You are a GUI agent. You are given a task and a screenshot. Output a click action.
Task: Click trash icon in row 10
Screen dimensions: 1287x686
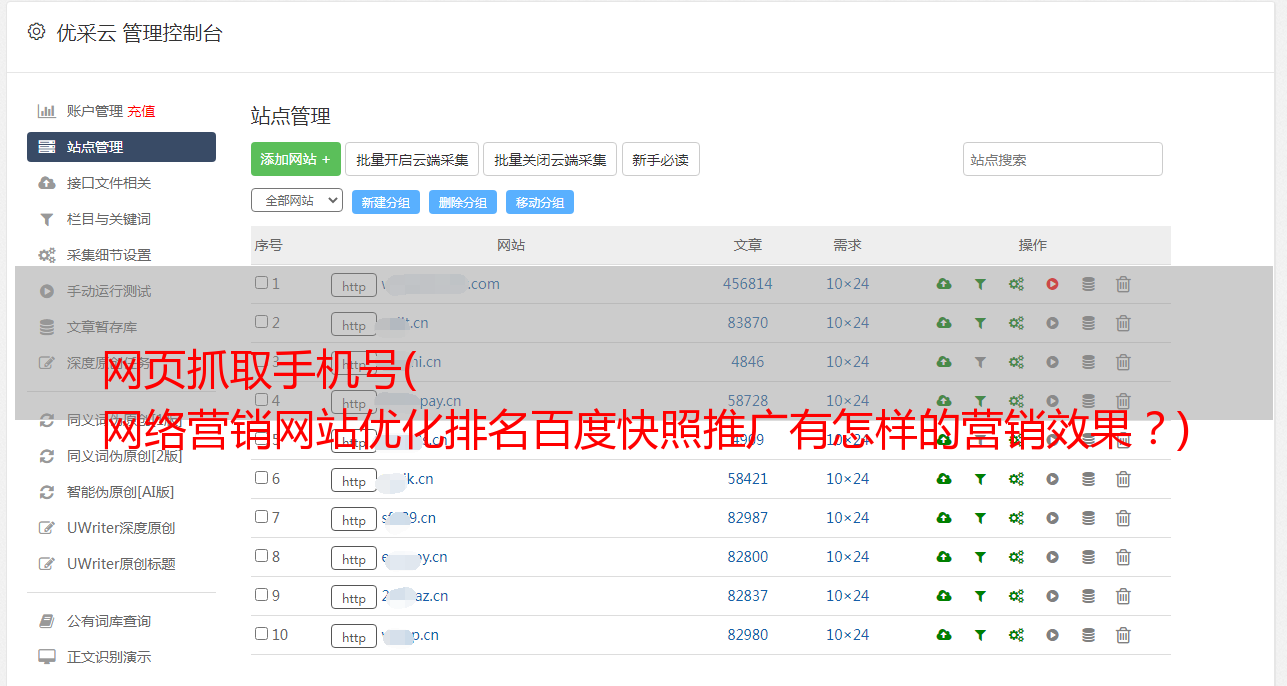point(1123,635)
